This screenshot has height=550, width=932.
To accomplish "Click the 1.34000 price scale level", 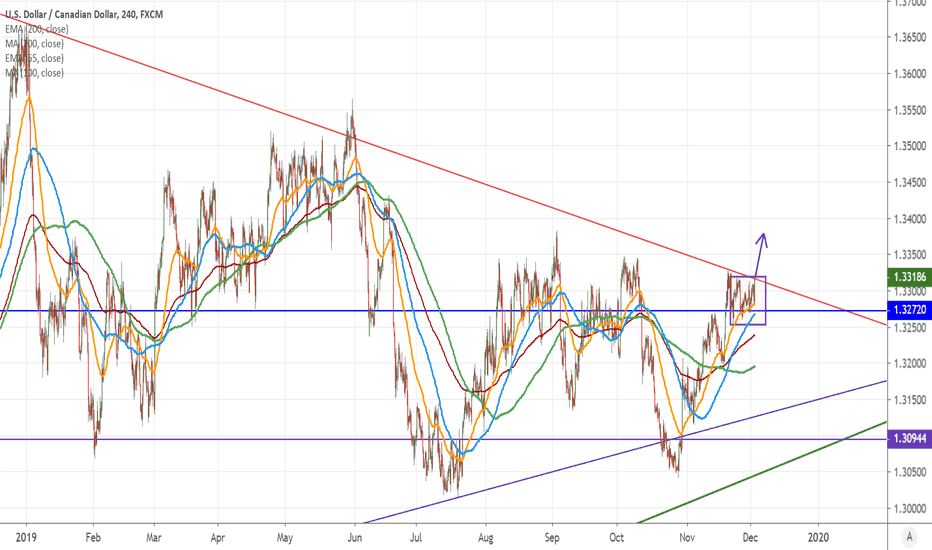I will coord(908,219).
